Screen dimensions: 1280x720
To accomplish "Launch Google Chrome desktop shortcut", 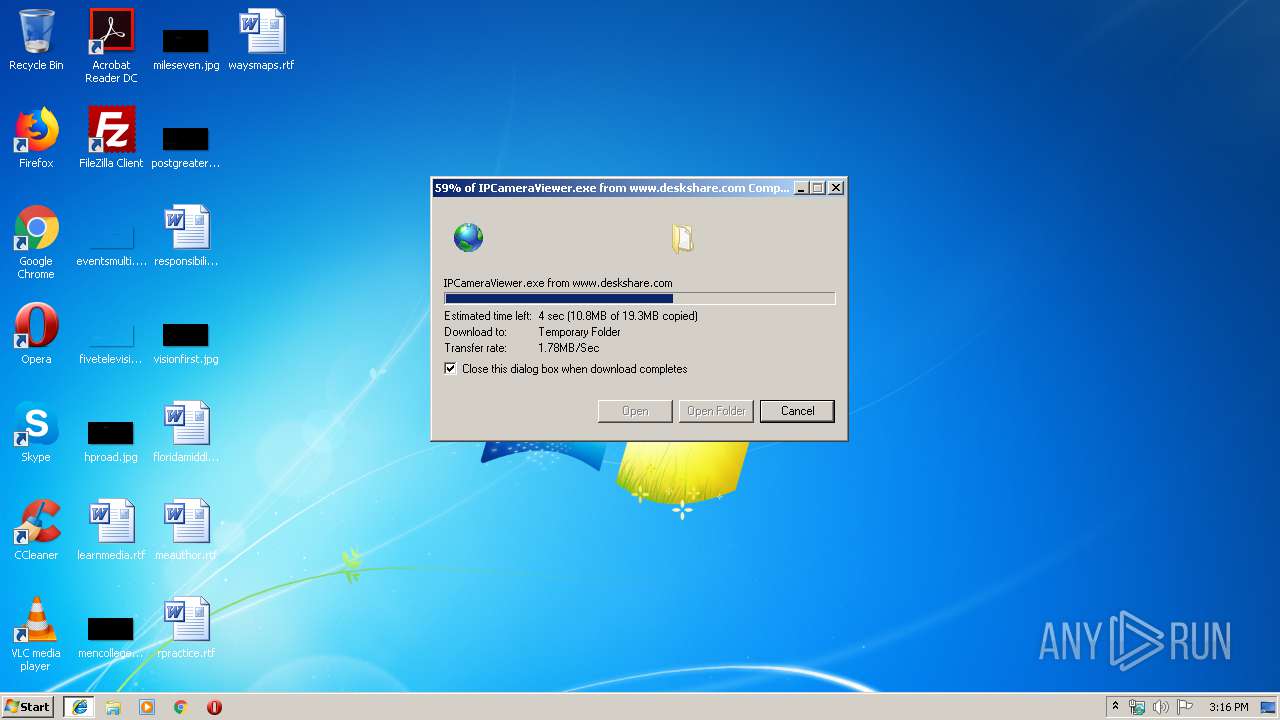I will click(x=36, y=243).
